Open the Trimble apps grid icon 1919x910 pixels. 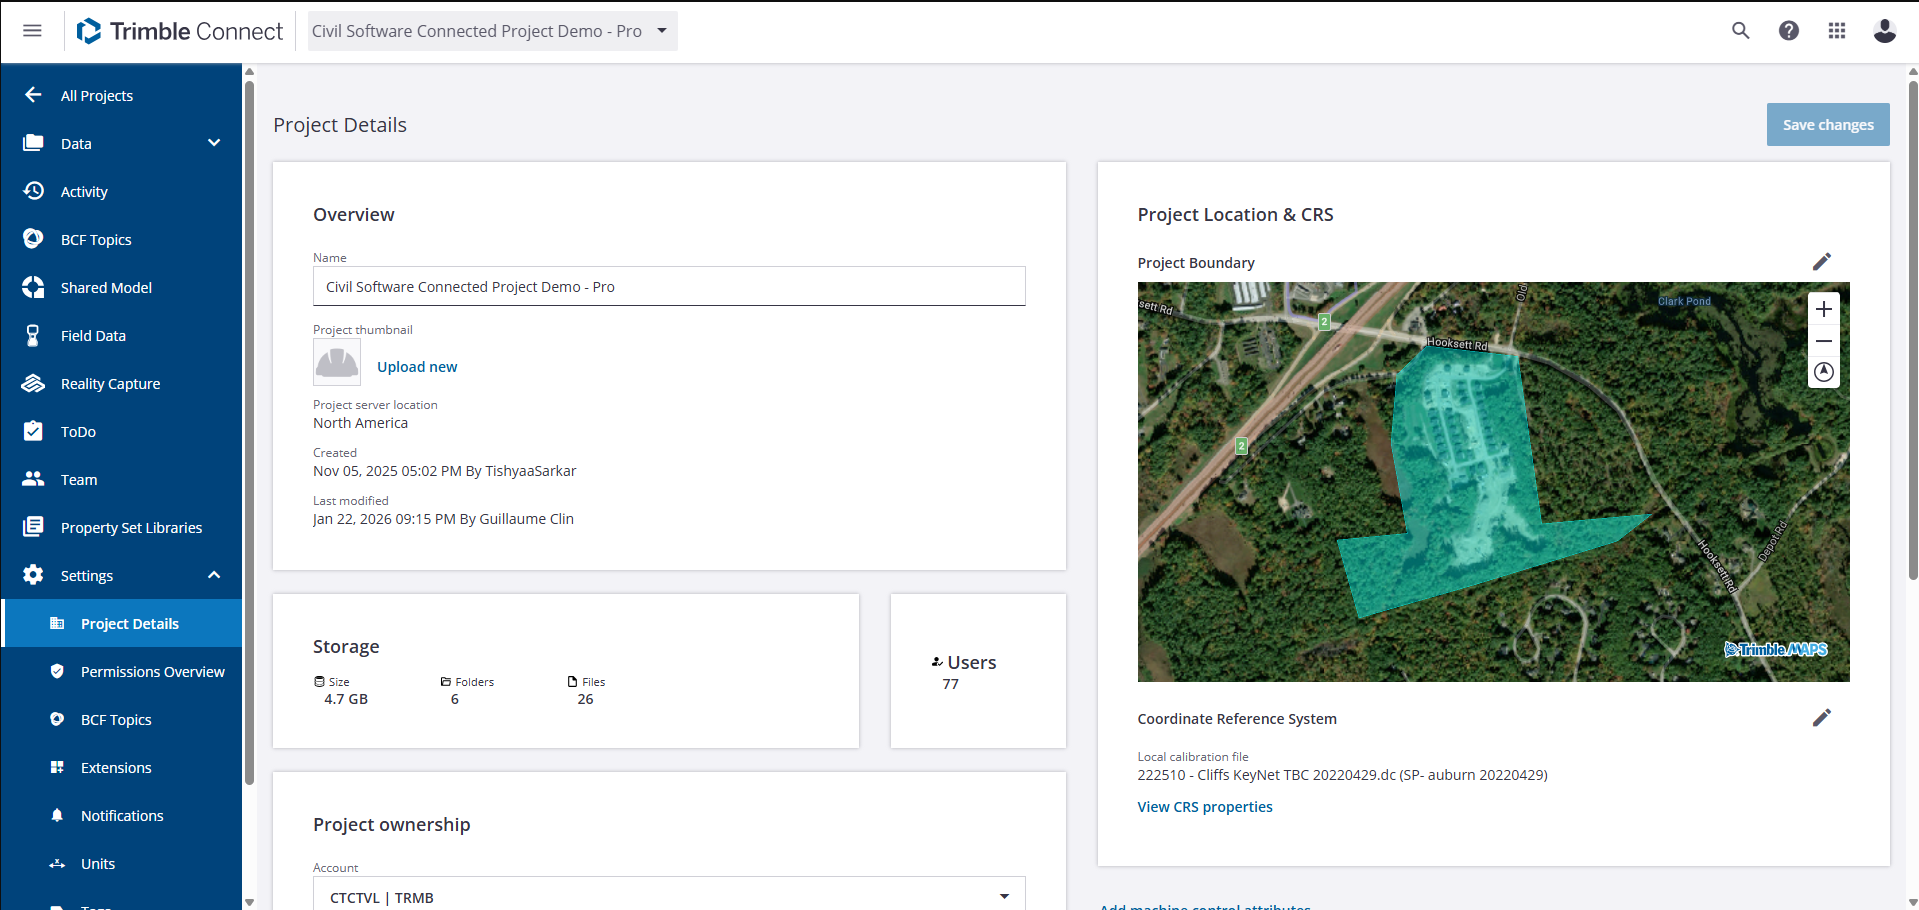click(1837, 31)
